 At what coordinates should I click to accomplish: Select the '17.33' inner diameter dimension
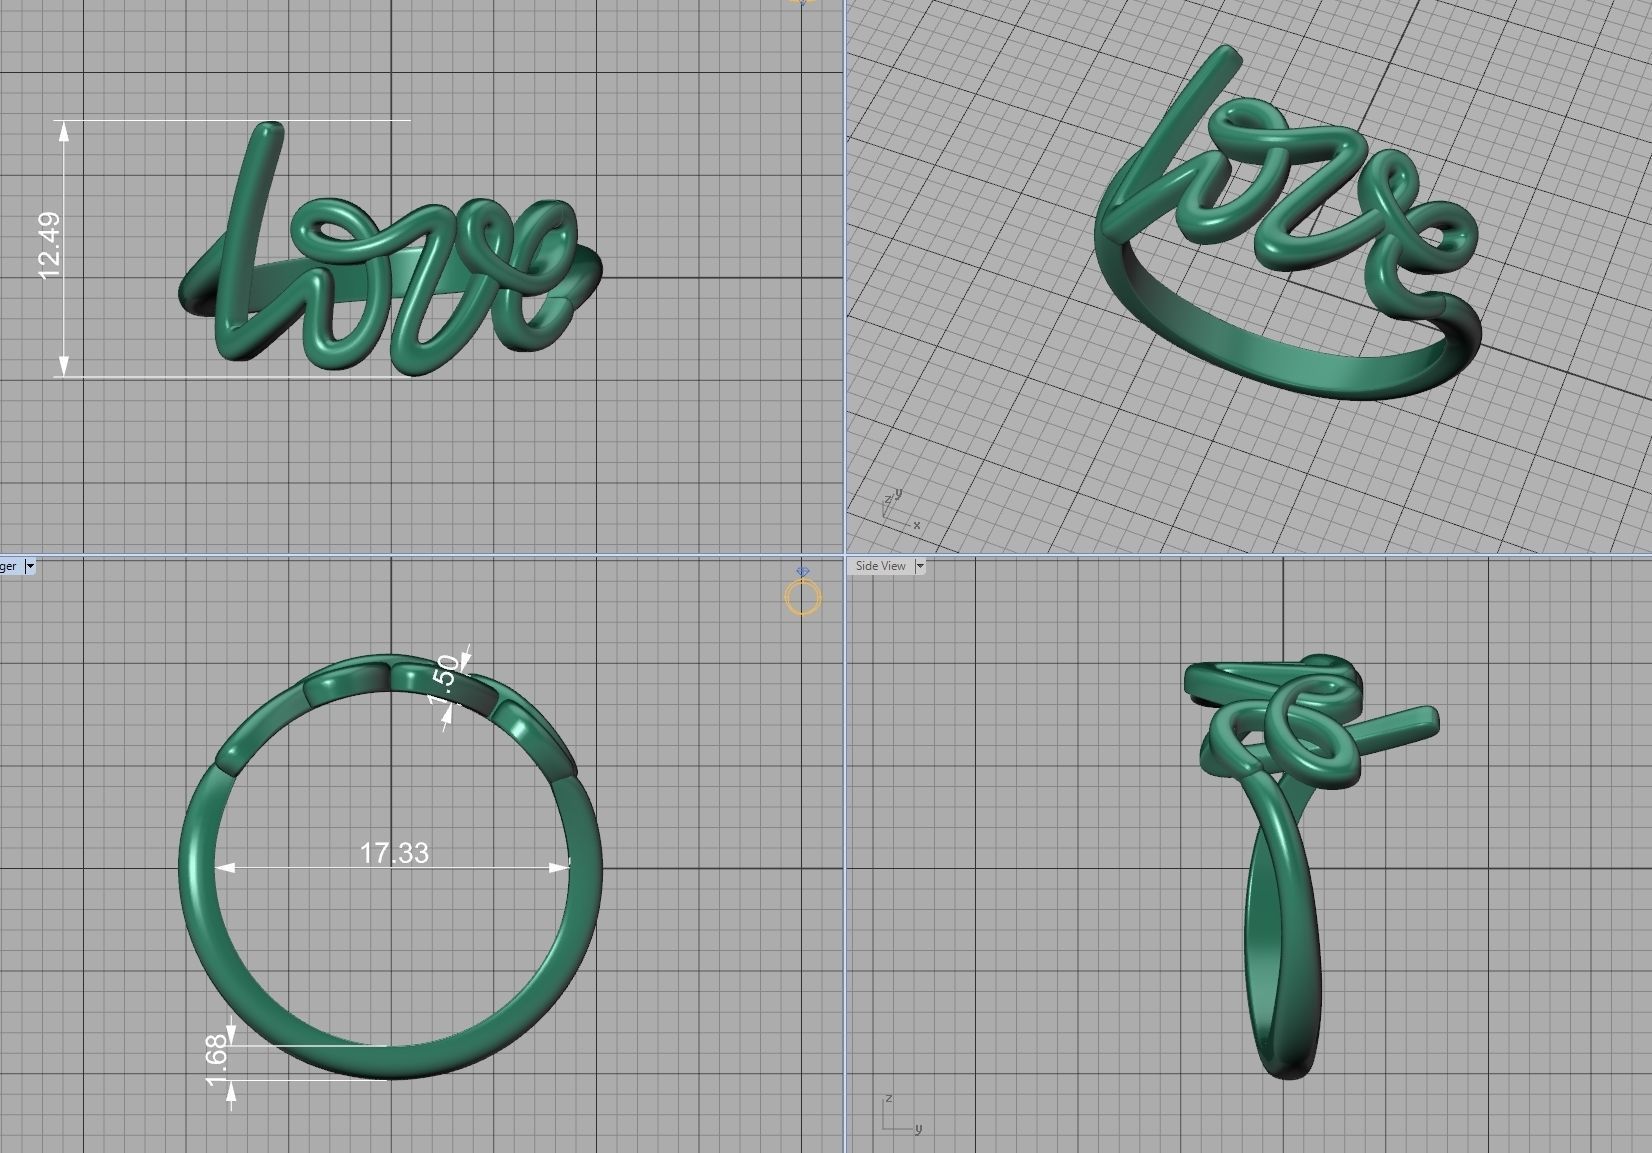click(394, 853)
